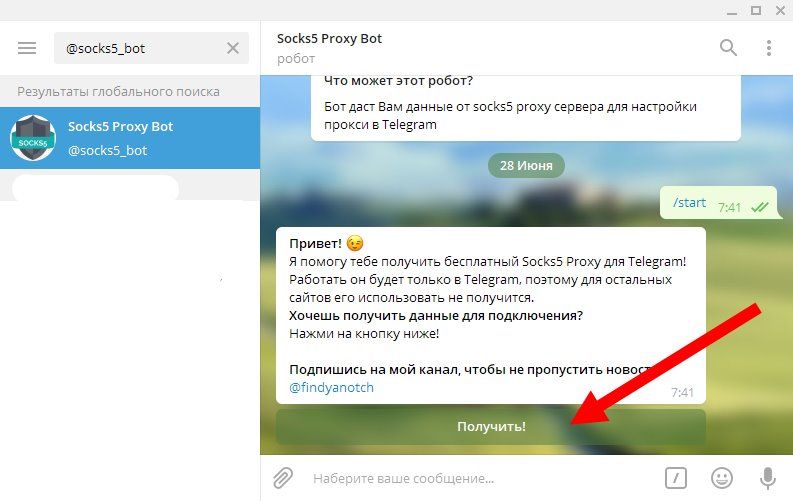
Task: Show bot commands slash icon
Action: pyautogui.click(x=676, y=478)
